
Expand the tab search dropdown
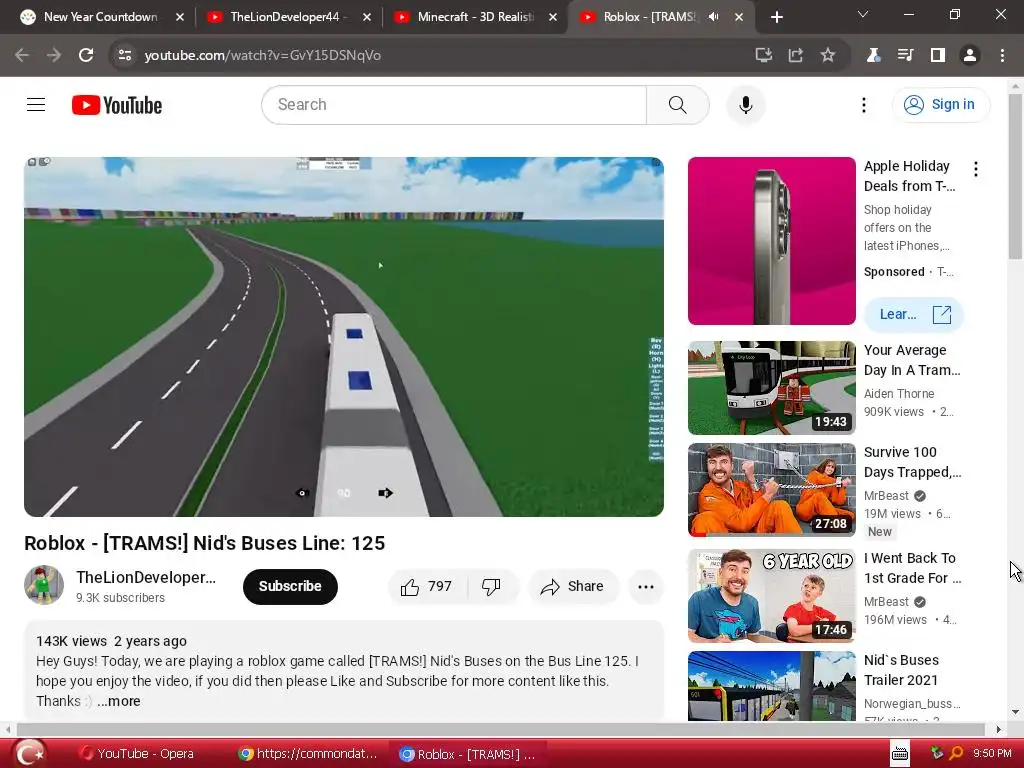pos(863,14)
